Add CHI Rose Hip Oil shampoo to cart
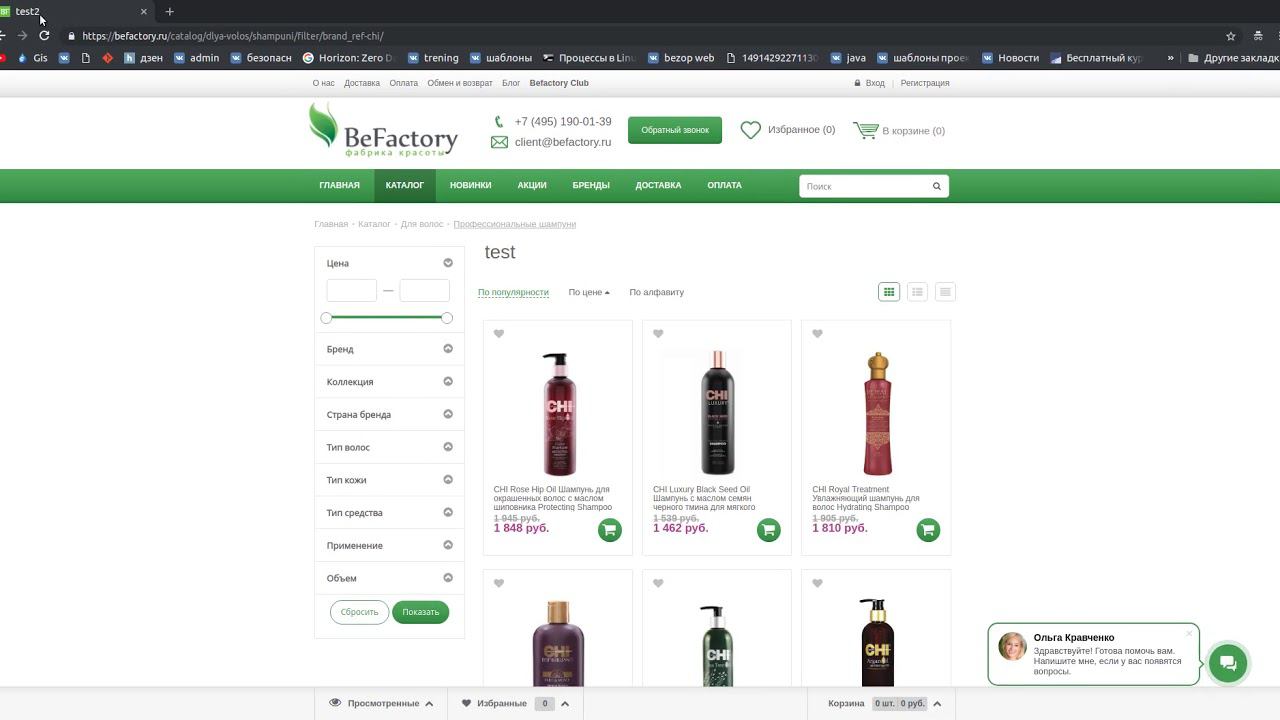This screenshot has height=720, width=1280. [609, 530]
